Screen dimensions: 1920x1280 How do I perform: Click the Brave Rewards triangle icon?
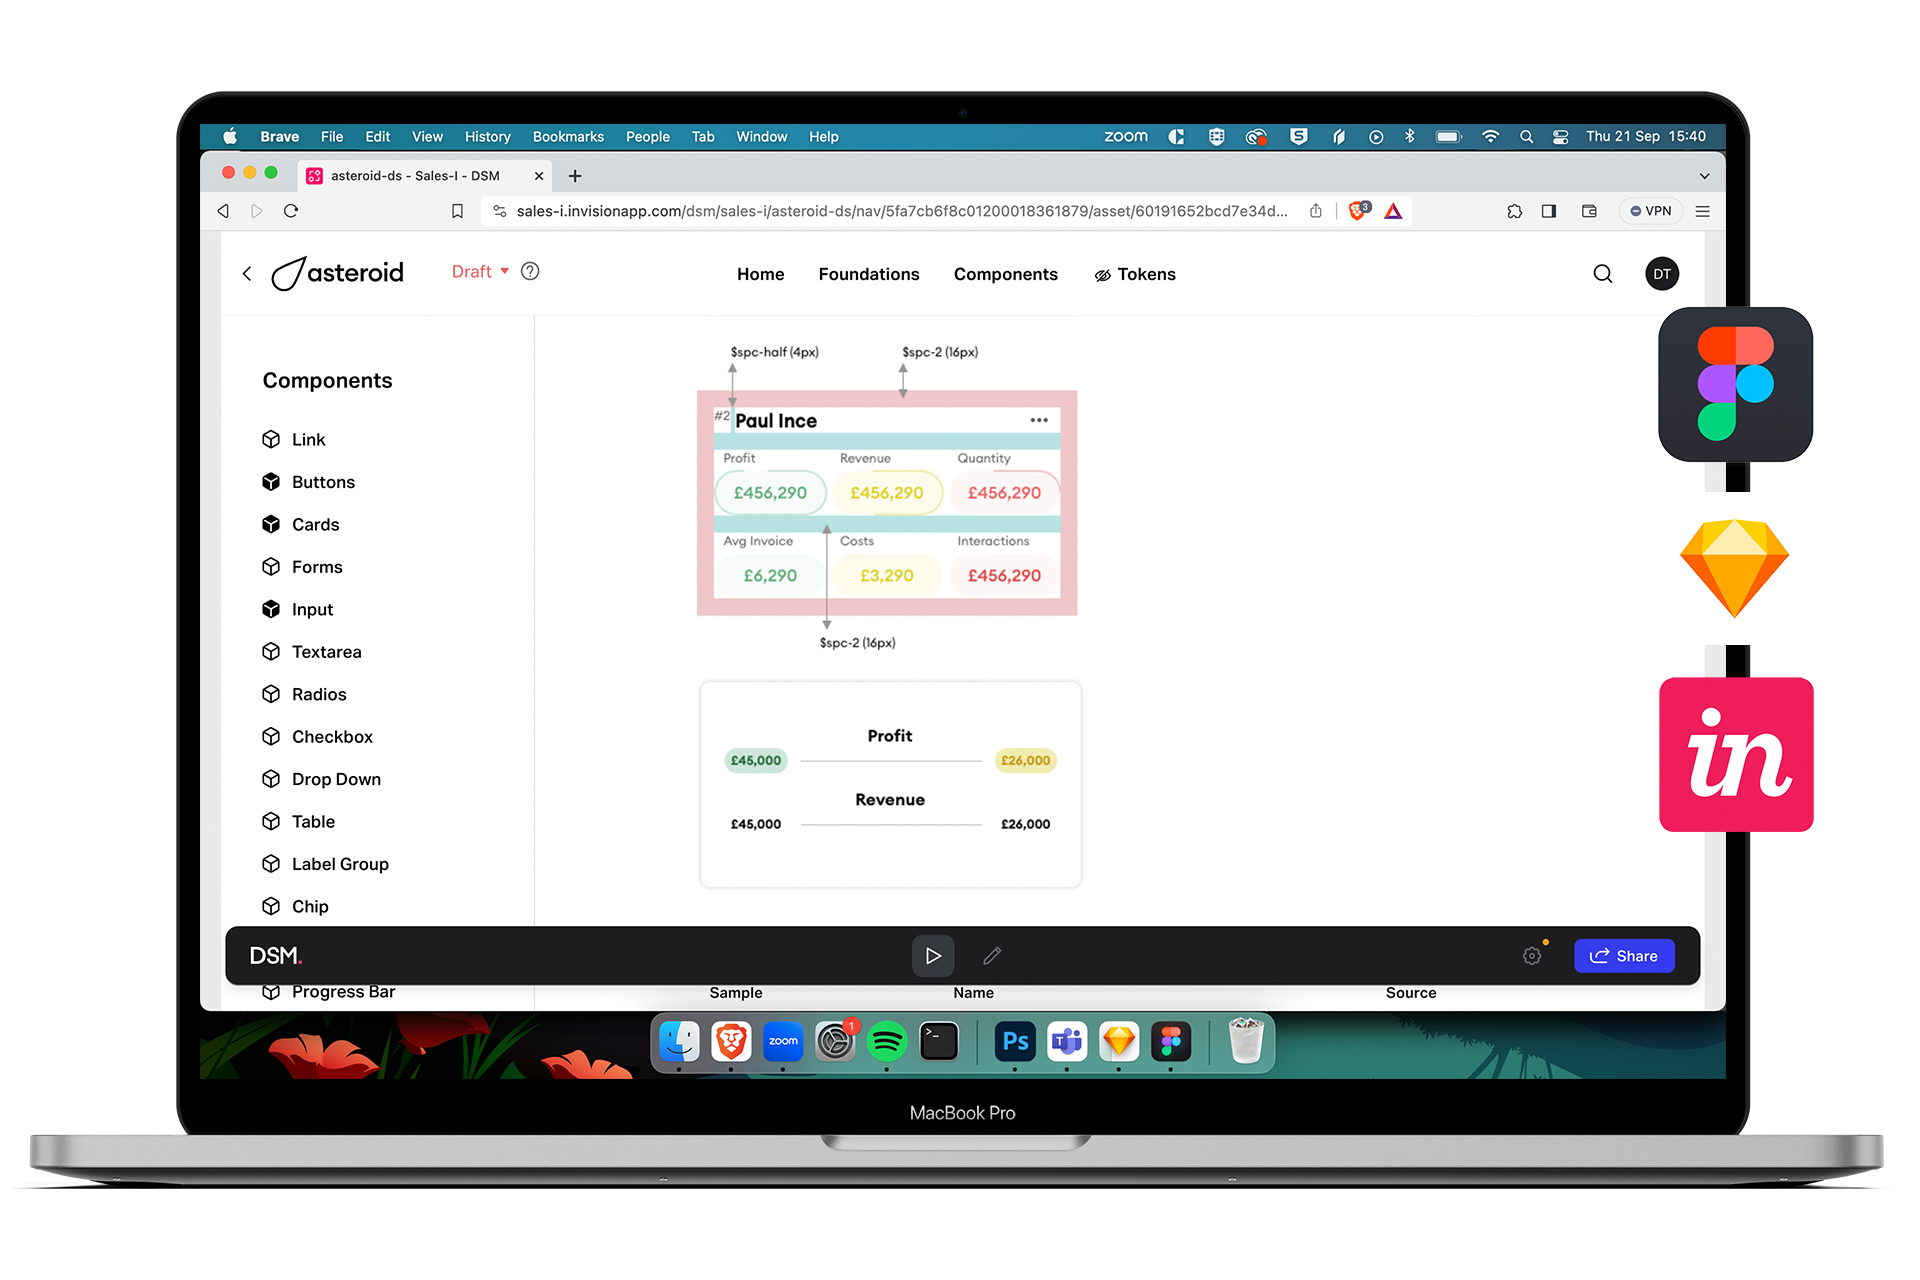click(x=1393, y=211)
